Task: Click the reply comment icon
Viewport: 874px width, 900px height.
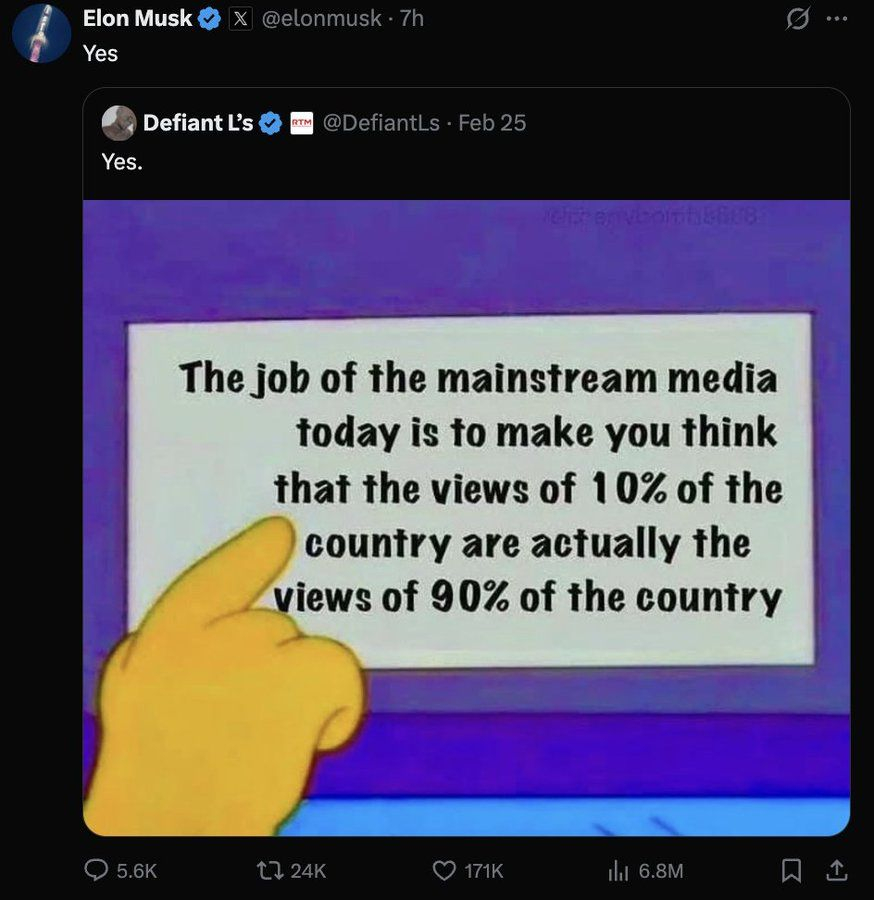Action: [x=97, y=870]
